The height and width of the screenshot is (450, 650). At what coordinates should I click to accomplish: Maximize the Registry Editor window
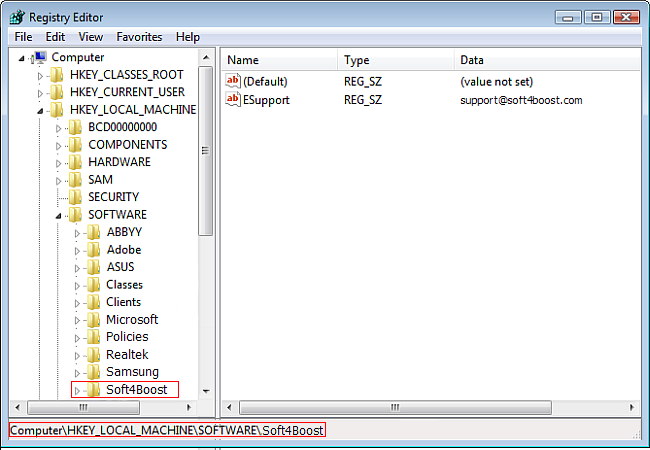(x=597, y=17)
